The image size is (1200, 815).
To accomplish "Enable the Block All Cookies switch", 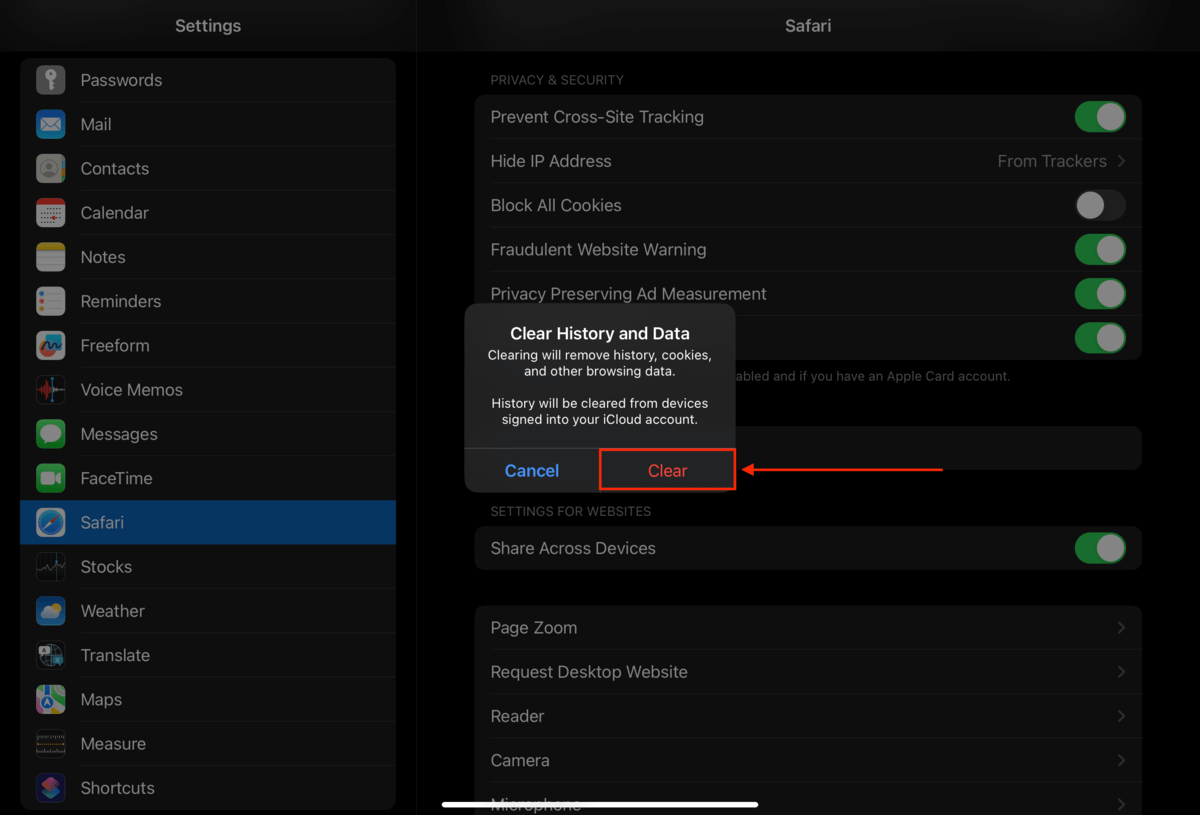I will [x=1099, y=205].
